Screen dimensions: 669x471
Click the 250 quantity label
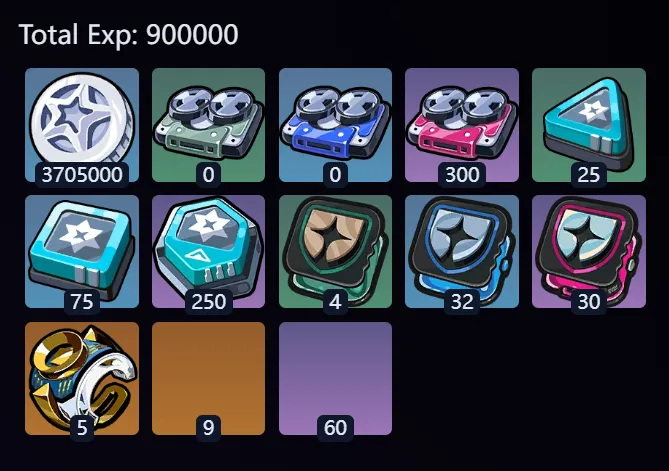pyautogui.click(x=209, y=302)
